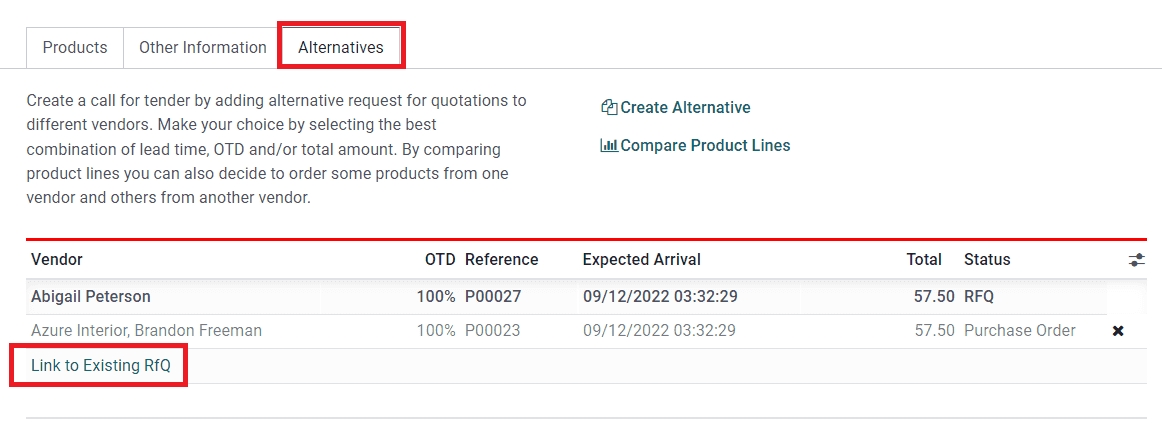Open the Other Information tab
The height and width of the screenshot is (434, 1162).
coord(202,47)
